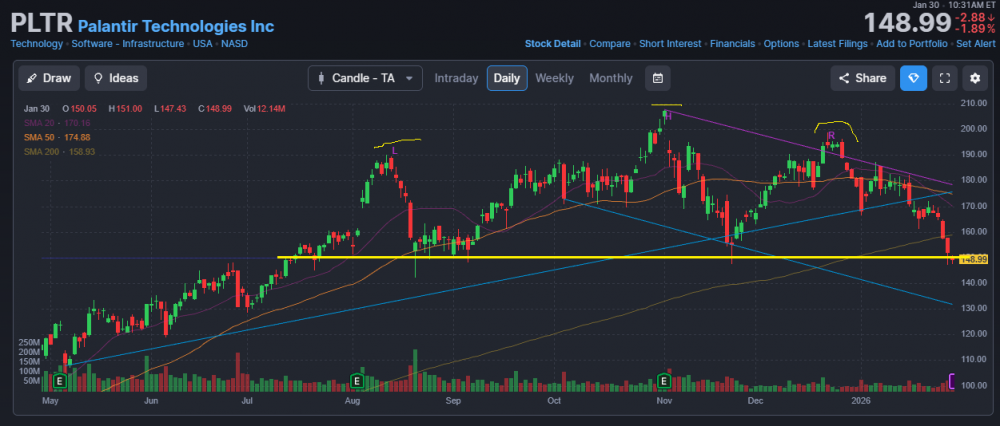Click the August earnings E marker
Screen dimensions: 1000x426
pos(357,381)
